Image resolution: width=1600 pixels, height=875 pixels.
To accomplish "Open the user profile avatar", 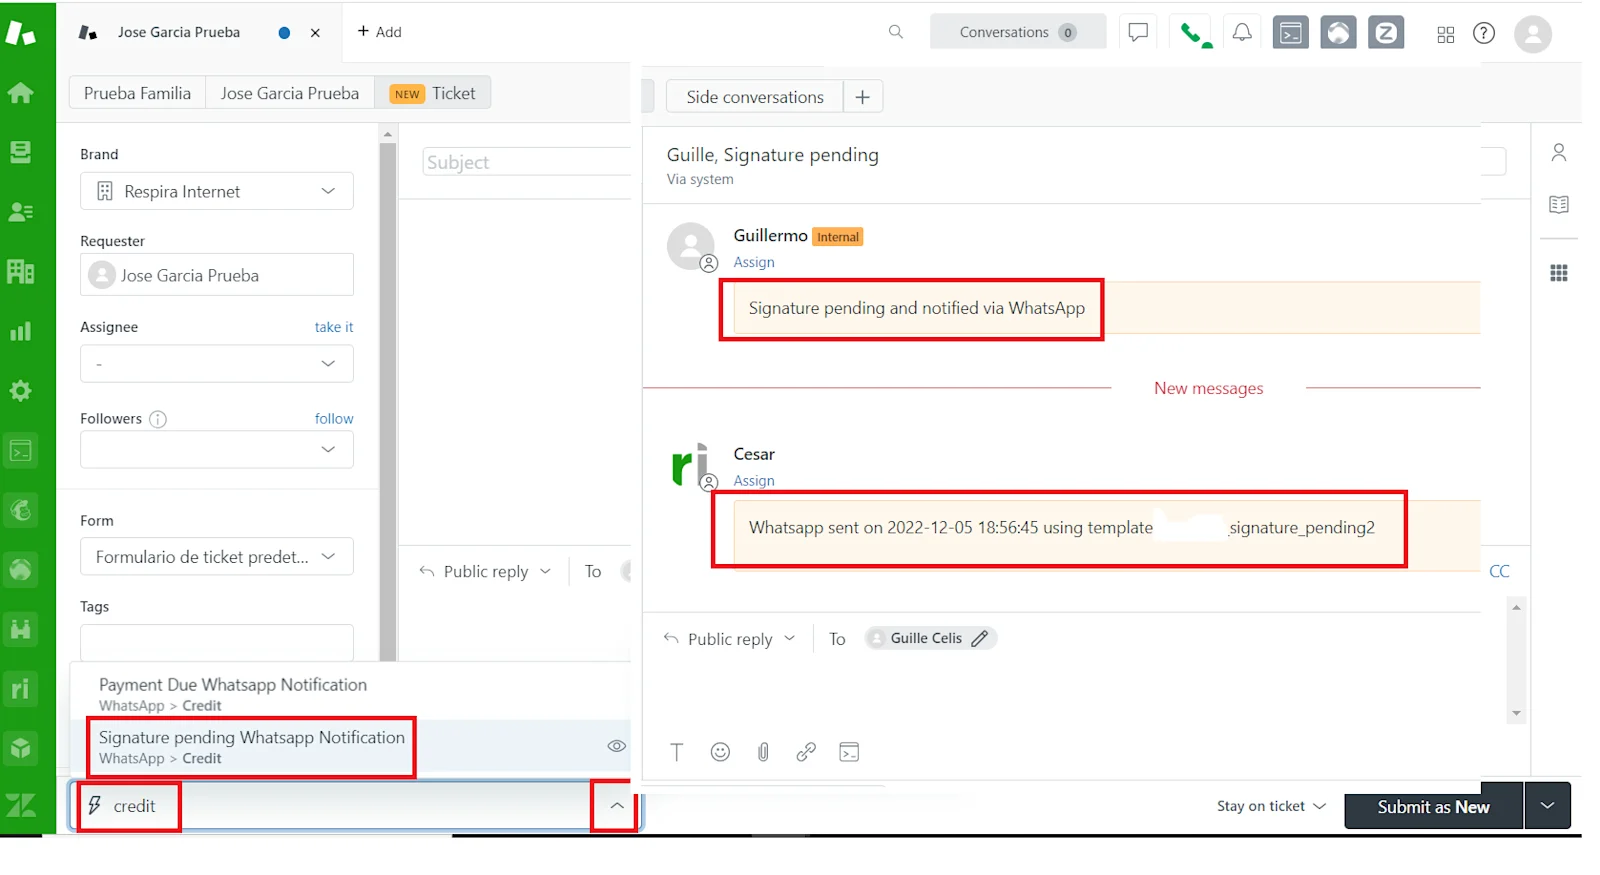I will (1533, 34).
